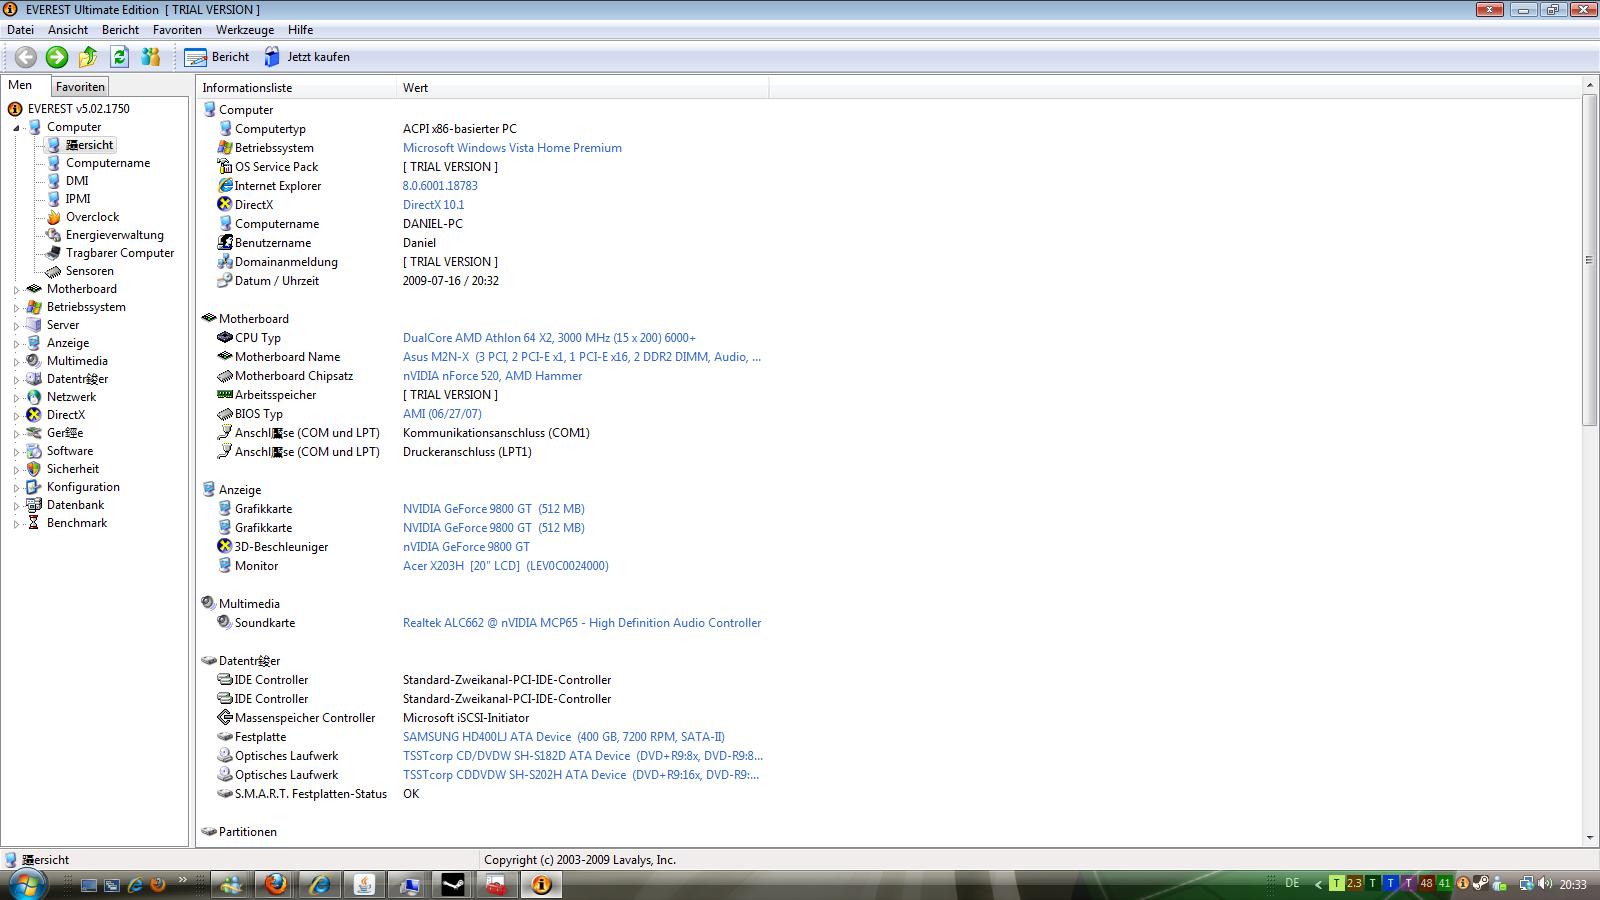Screen dimensions: 1600x900
Task: Expand the Benchmark tree node
Action: 17,524
